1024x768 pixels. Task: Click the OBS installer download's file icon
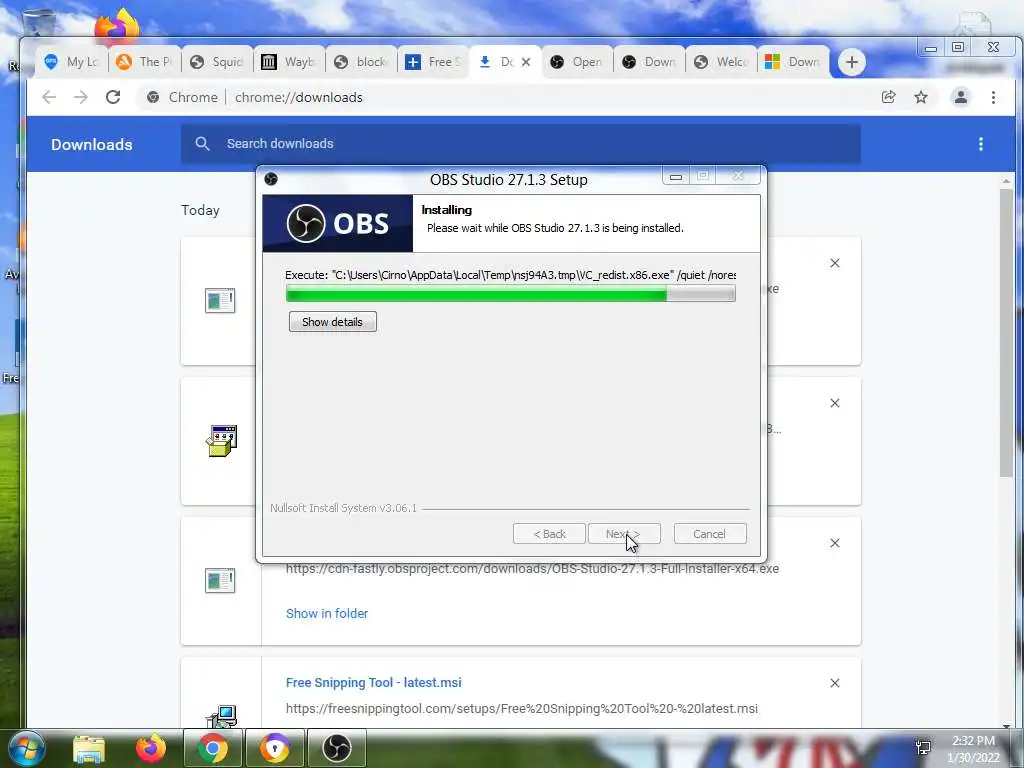click(x=220, y=580)
